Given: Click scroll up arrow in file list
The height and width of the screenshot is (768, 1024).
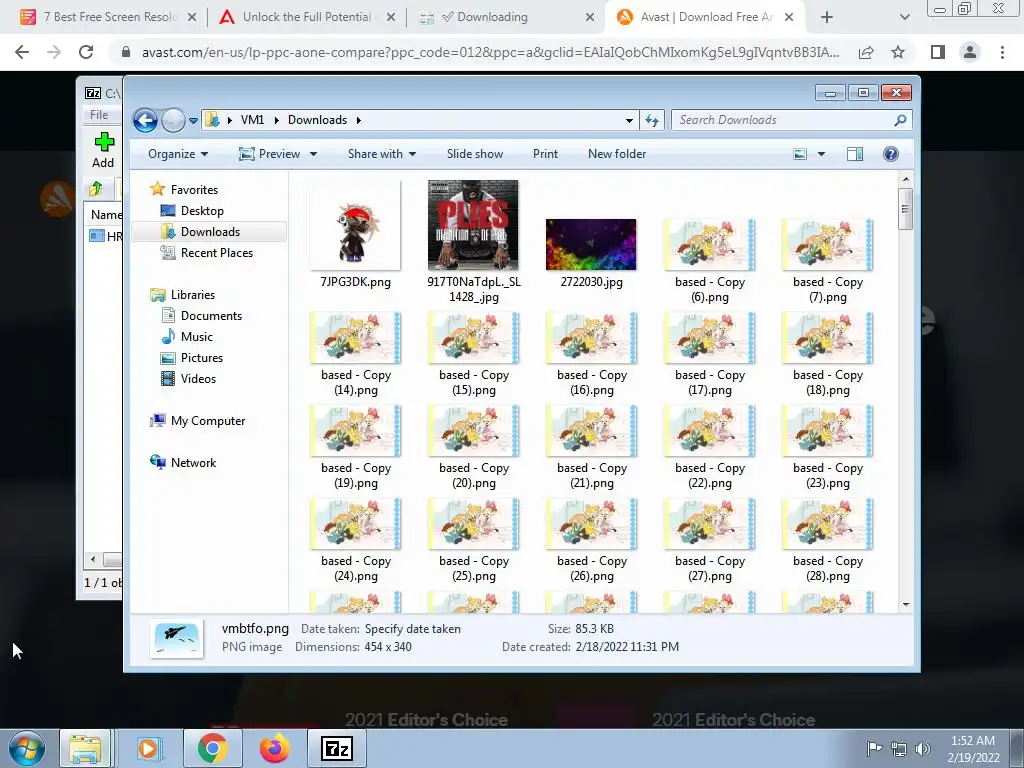Looking at the screenshot, I should click(906, 179).
